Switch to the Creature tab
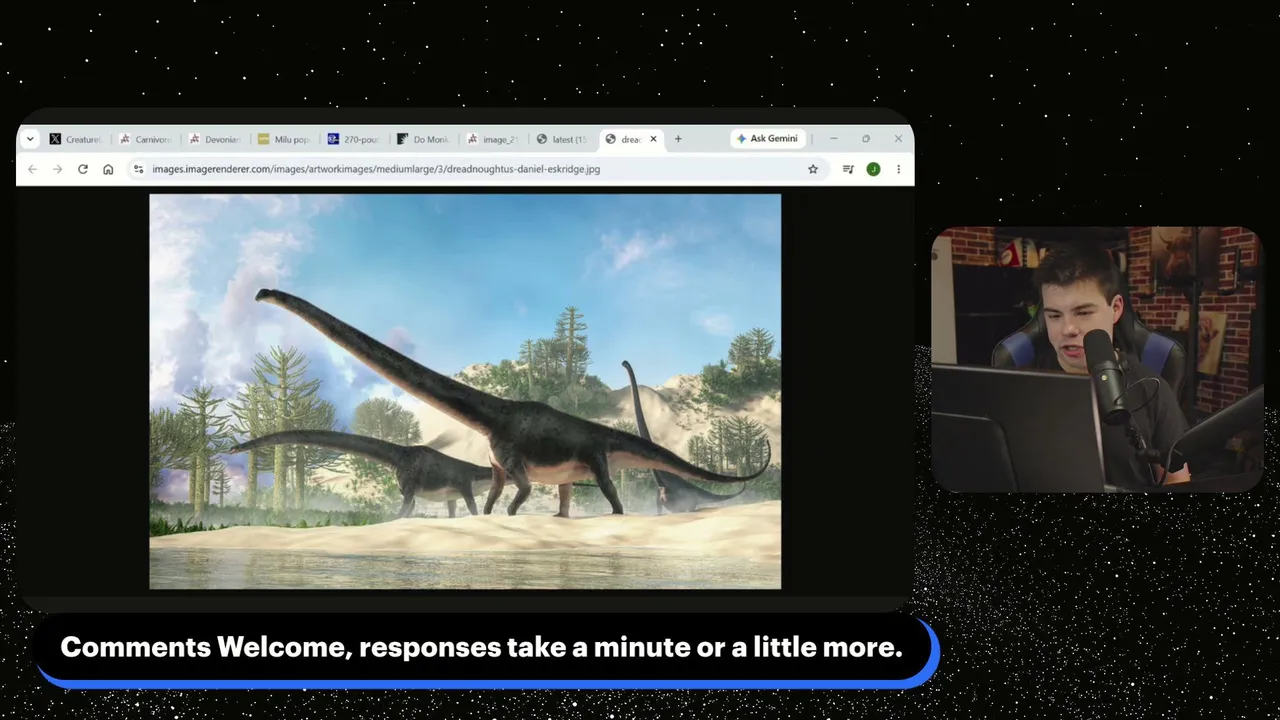Screen dimensions: 1280x720 (x=76, y=139)
